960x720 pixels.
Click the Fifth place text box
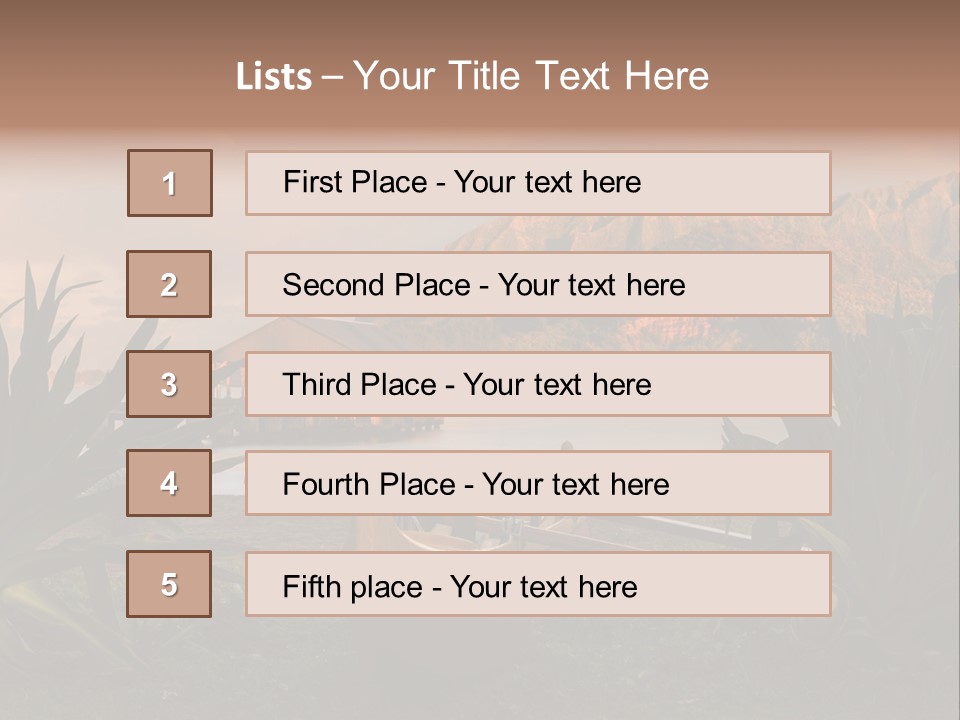[x=538, y=584]
